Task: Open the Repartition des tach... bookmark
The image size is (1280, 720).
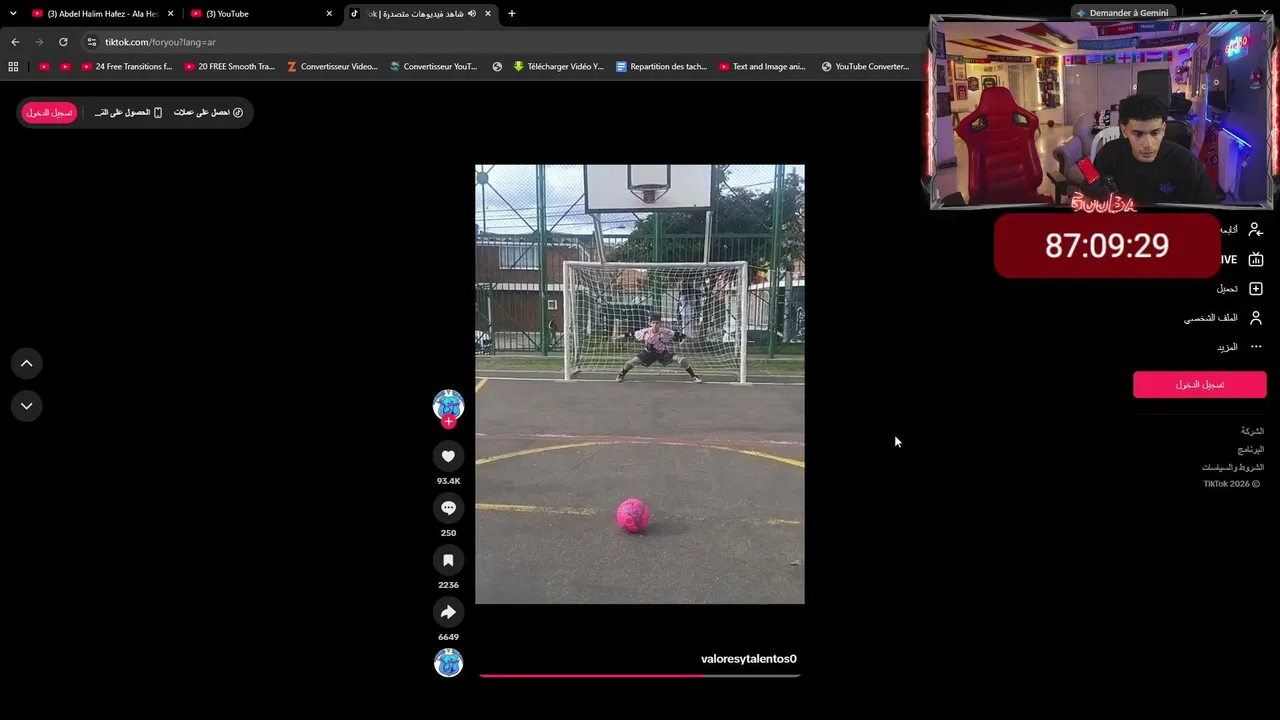Action: pos(661,67)
